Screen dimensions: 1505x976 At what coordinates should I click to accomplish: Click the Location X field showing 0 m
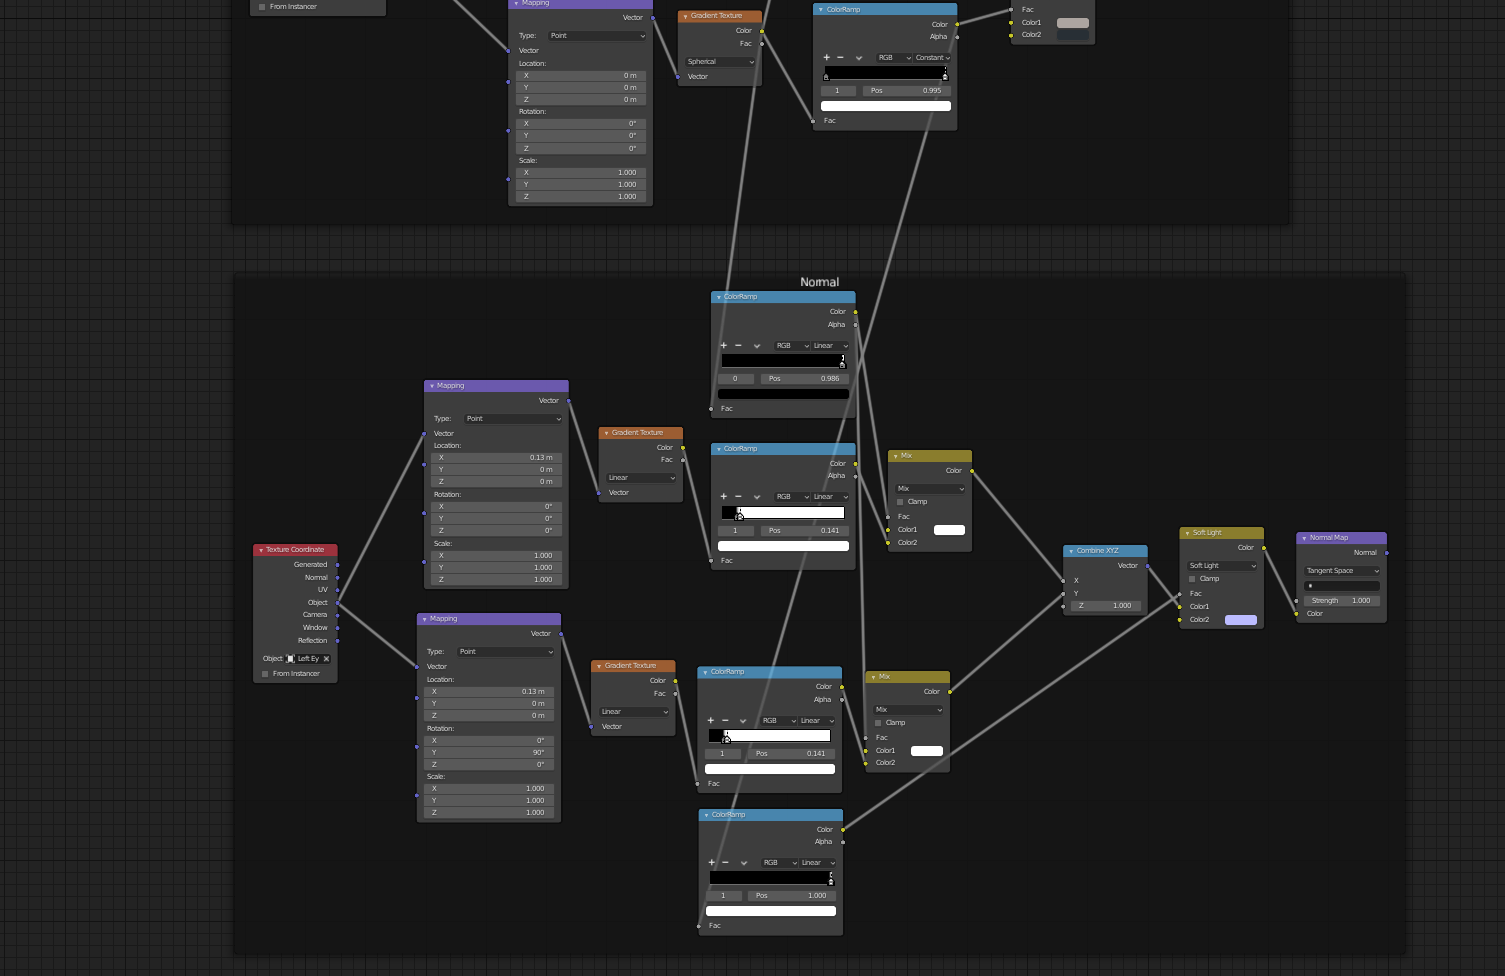[581, 76]
